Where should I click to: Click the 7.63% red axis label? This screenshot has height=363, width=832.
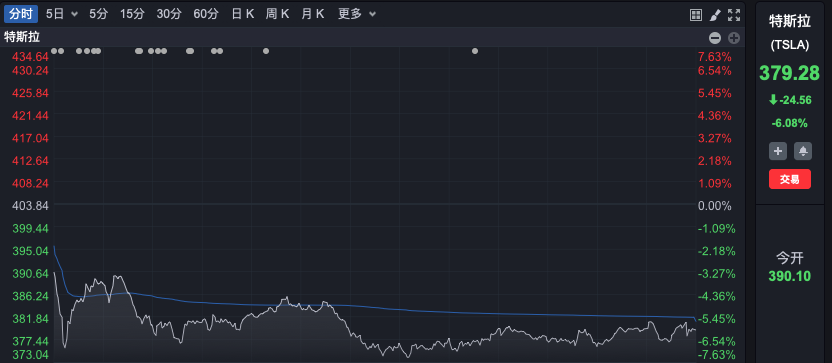pos(714,57)
